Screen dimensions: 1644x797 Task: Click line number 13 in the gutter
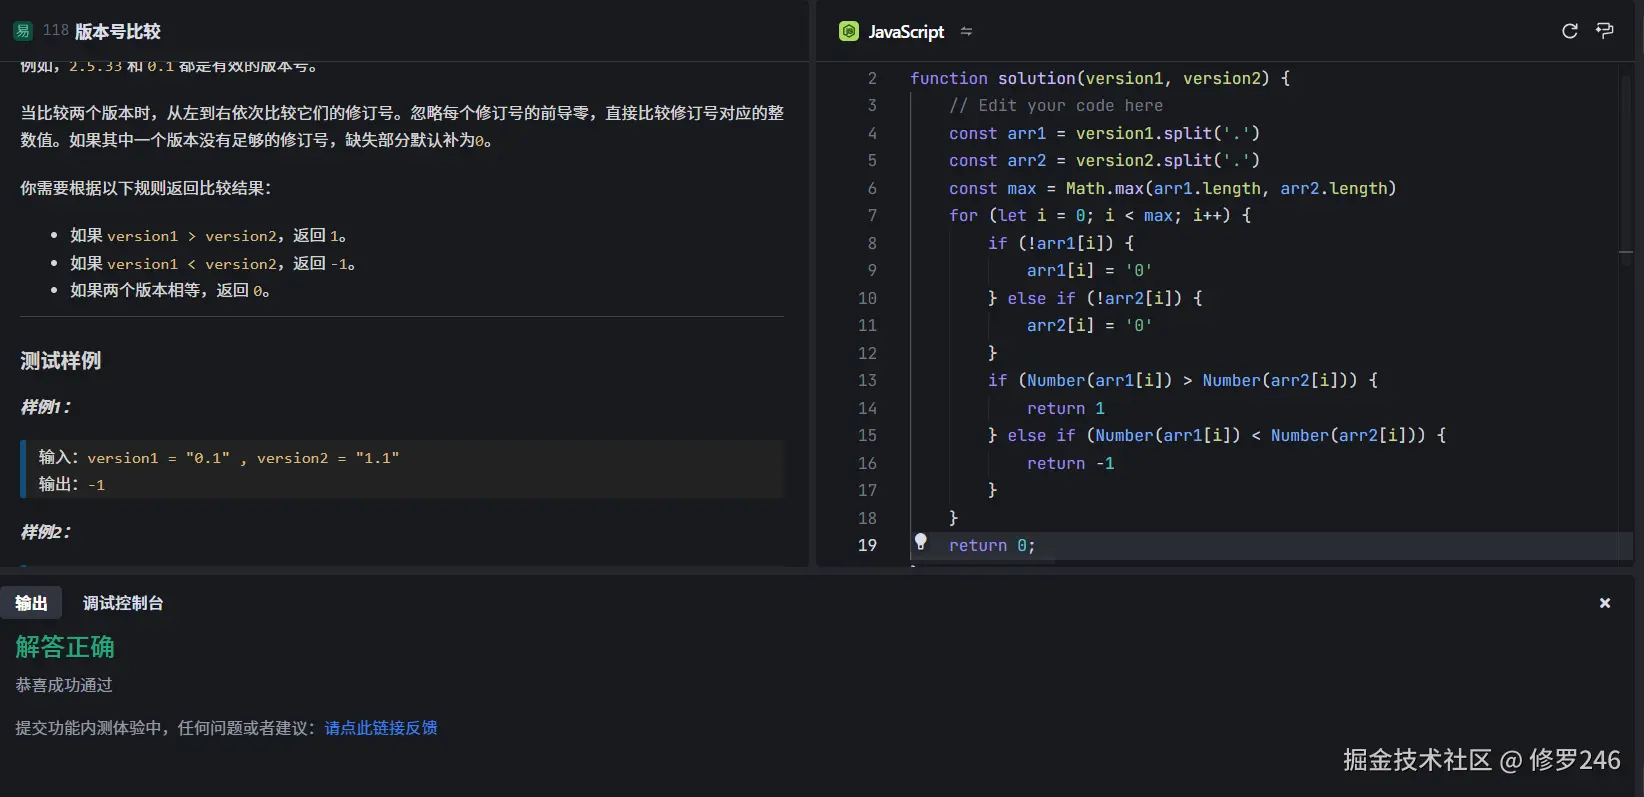click(x=867, y=380)
